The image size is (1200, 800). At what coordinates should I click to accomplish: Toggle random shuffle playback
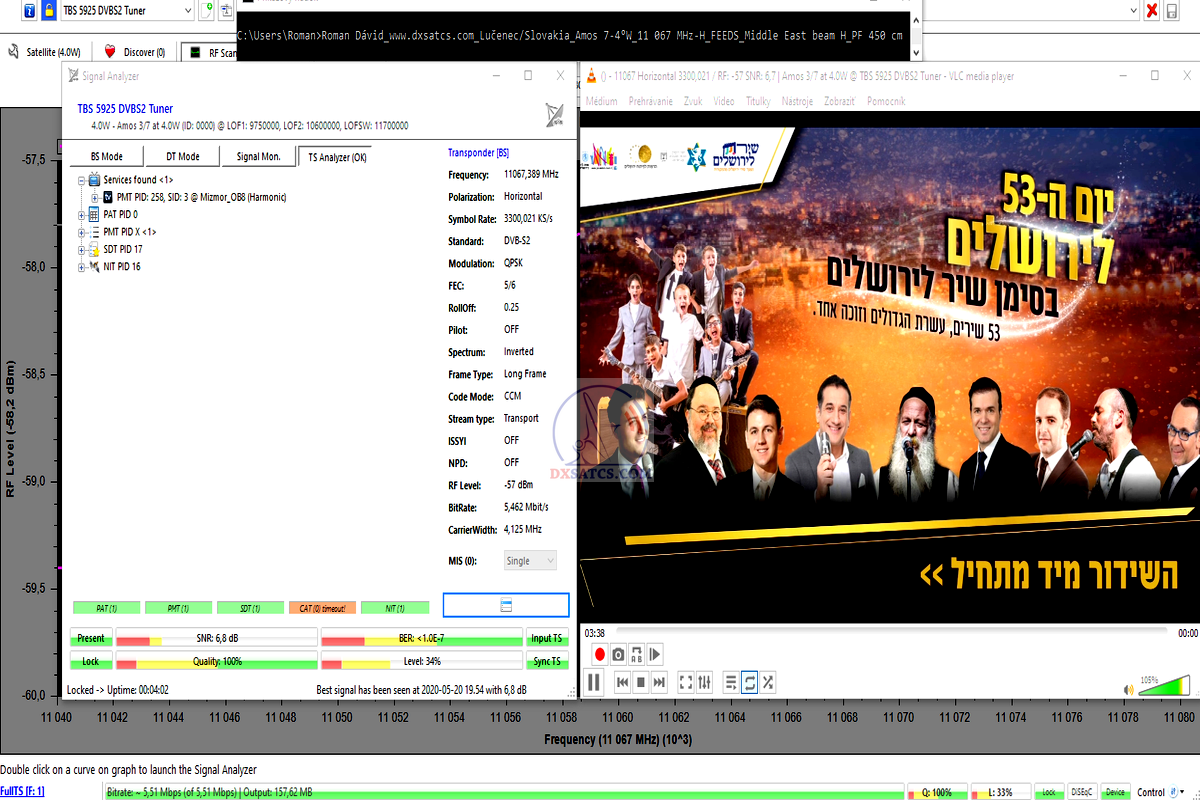tap(768, 682)
